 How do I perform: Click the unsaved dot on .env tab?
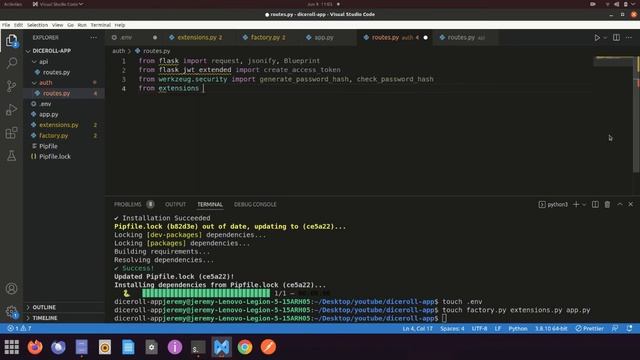(x=155, y=38)
